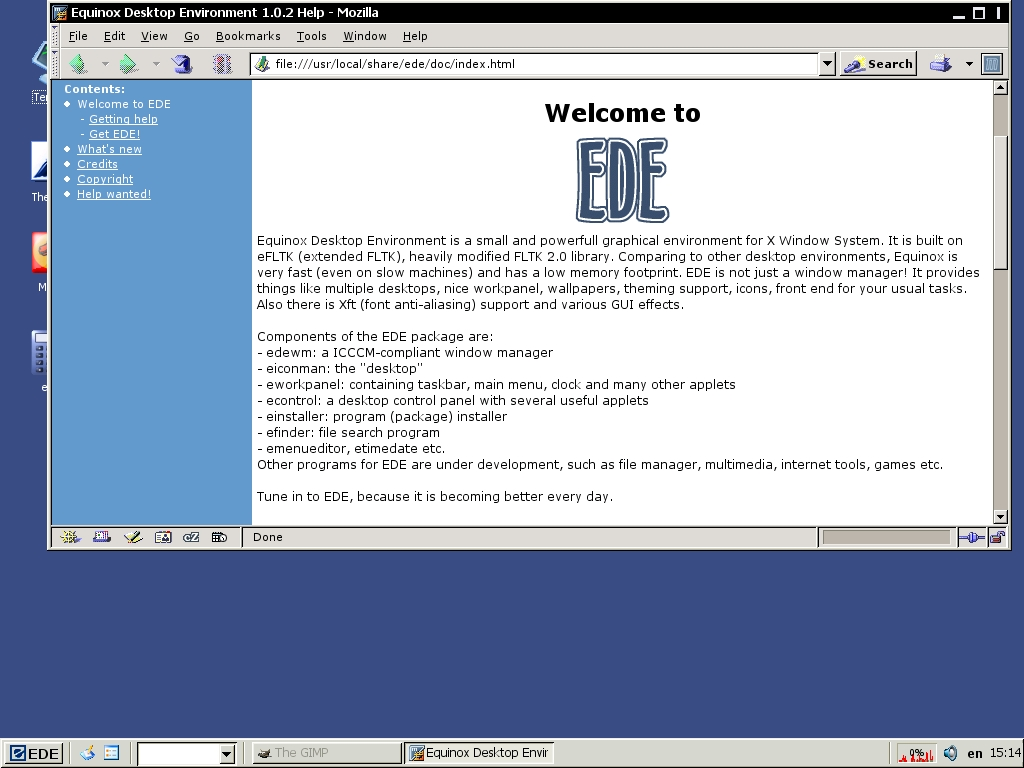
Task: Click the show desktop icon in panel
Action: click(x=88, y=753)
